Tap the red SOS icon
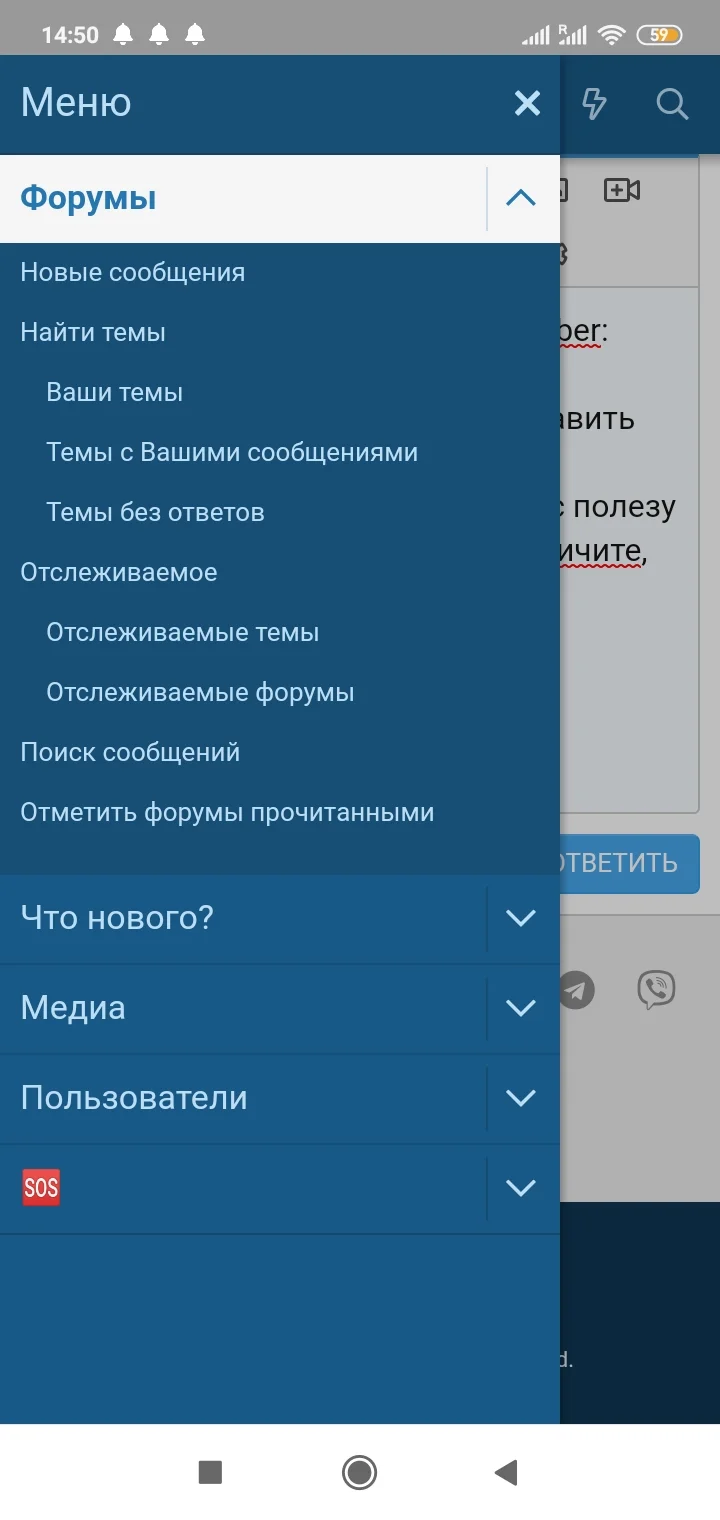The height and width of the screenshot is (1520, 720). [x=39, y=1187]
